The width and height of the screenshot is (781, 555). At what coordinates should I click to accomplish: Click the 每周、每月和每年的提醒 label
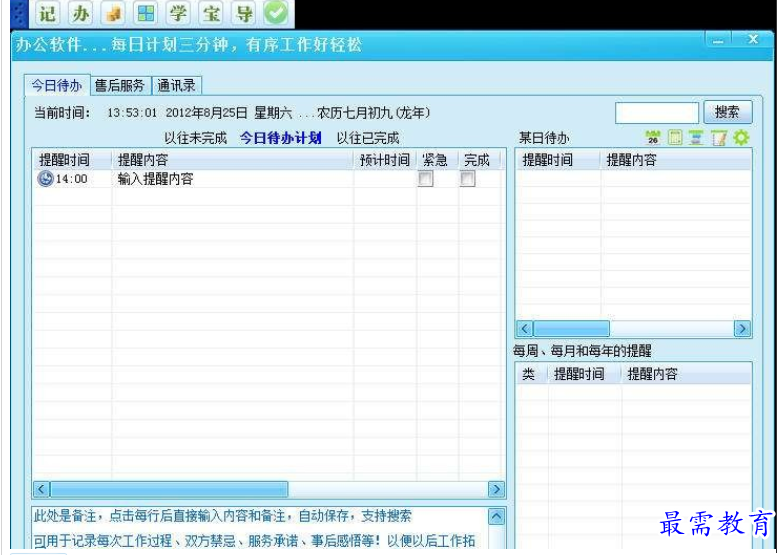(x=582, y=351)
